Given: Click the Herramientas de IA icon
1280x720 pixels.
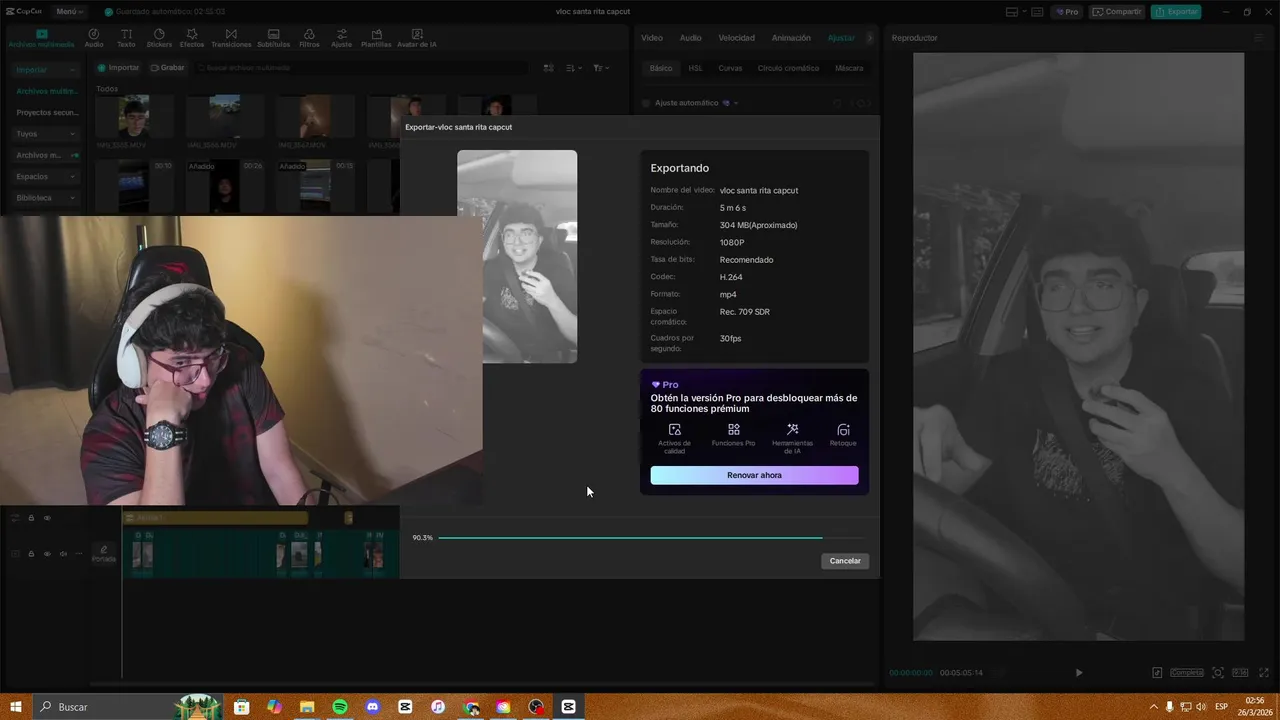Looking at the screenshot, I should (792, 430).
